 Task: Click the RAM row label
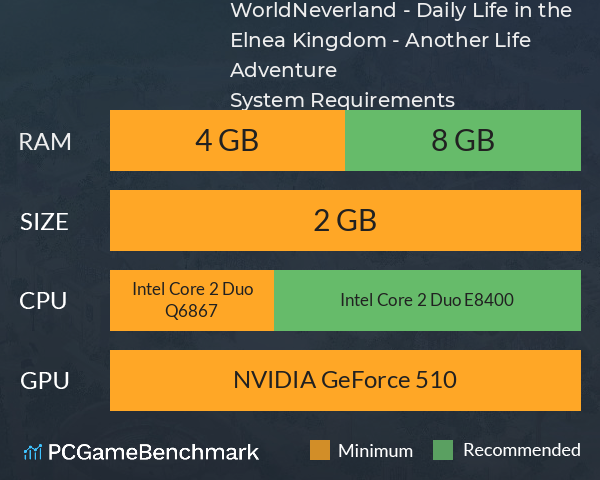[45, 142]
